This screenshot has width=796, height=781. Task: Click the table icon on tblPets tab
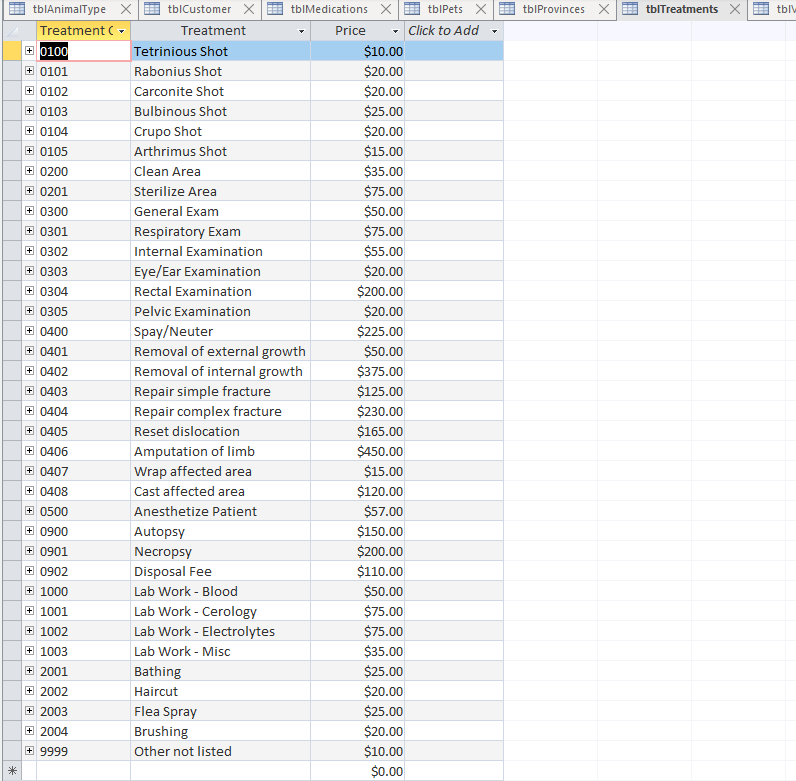[x=412, y=9]
